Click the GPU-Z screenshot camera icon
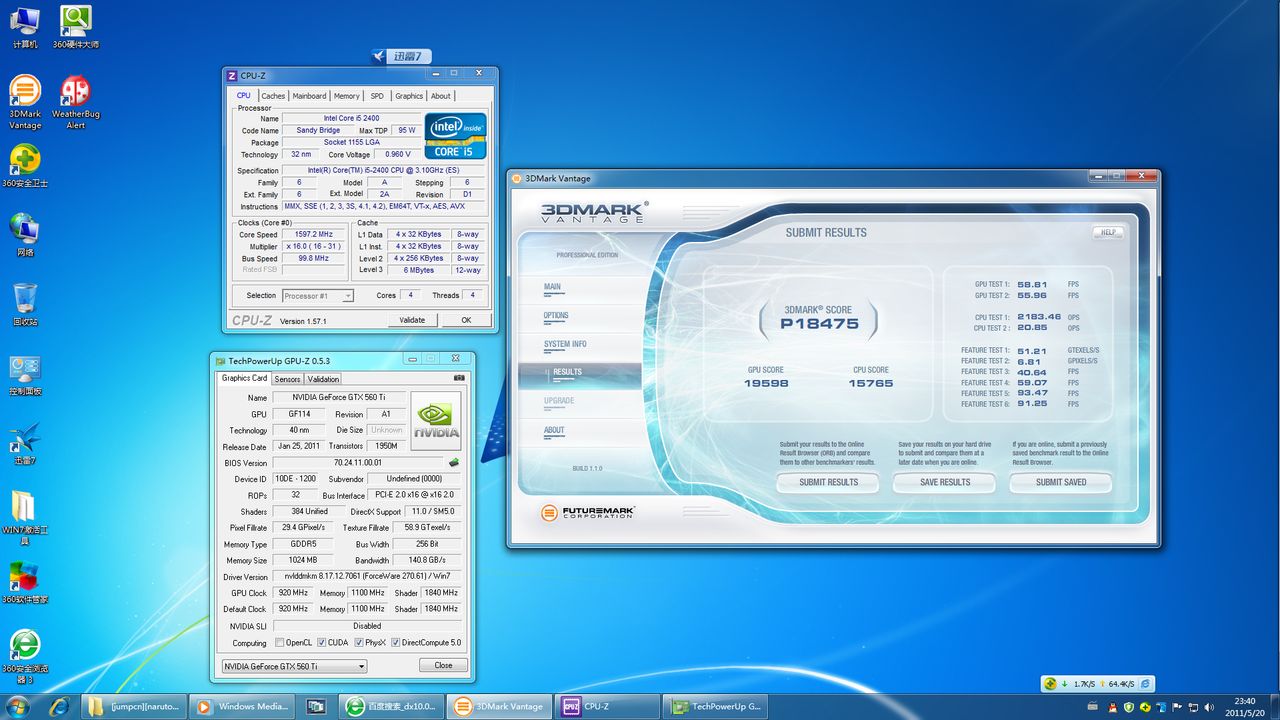 point(459,378)
